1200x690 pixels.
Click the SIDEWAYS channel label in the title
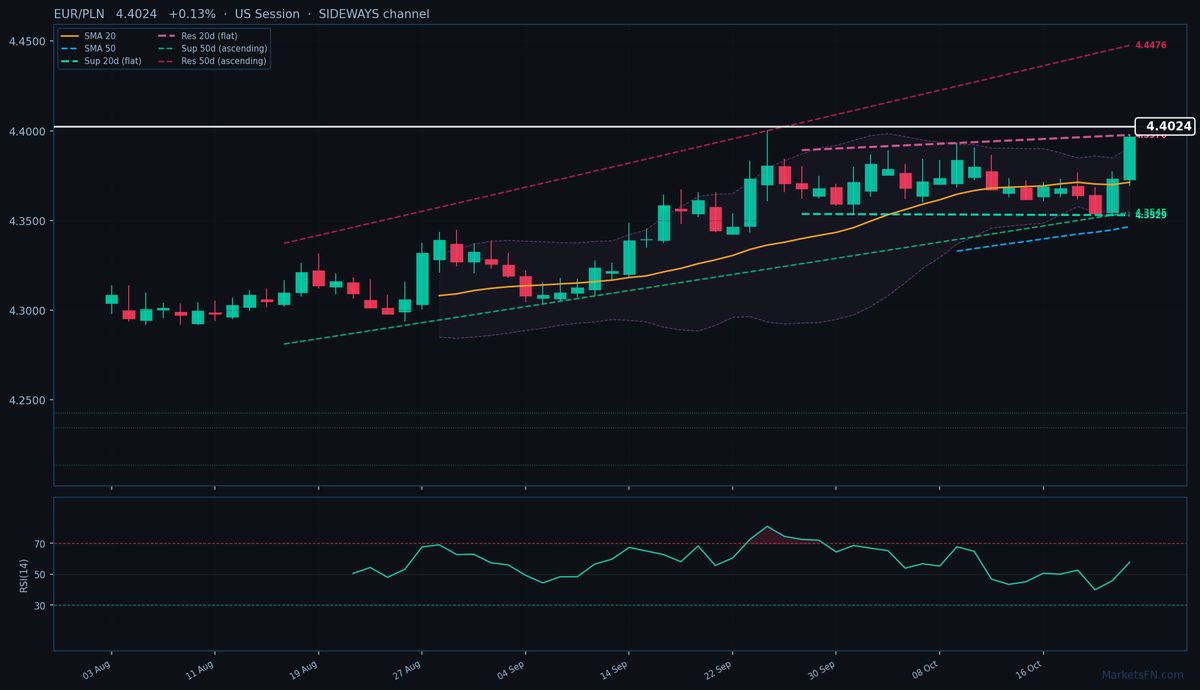tap(374, 14)
